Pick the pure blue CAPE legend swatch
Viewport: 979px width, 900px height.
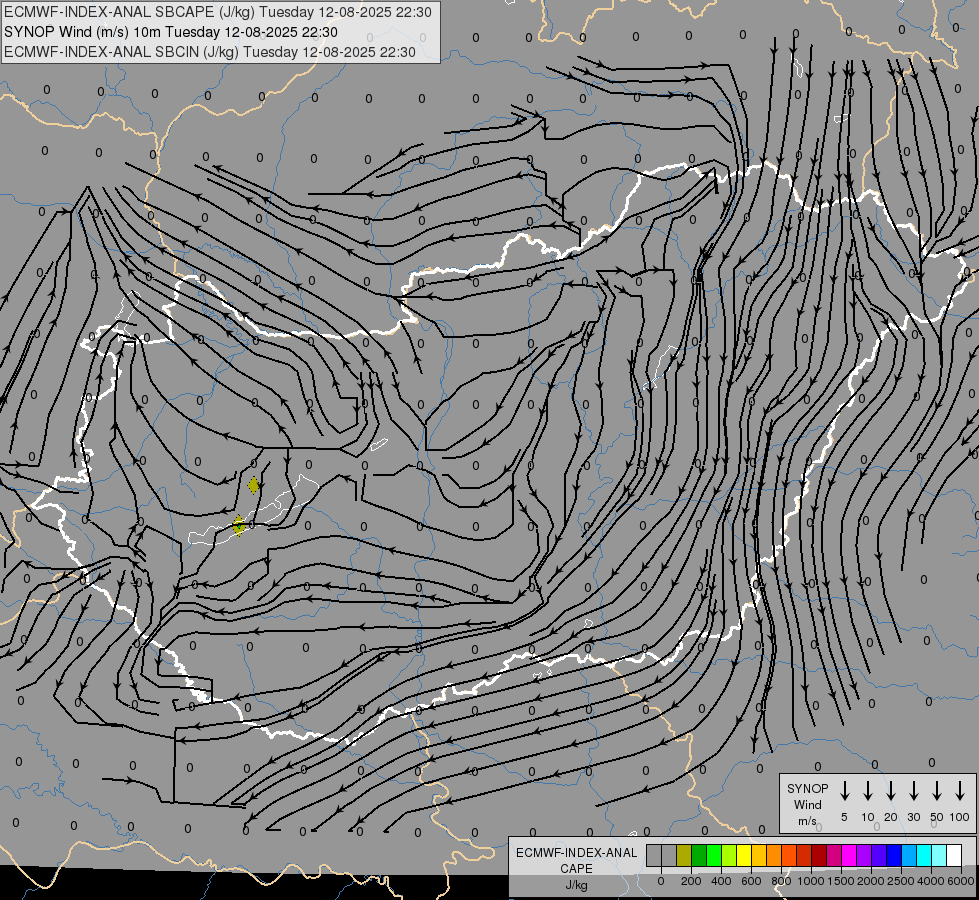[894, 855]
